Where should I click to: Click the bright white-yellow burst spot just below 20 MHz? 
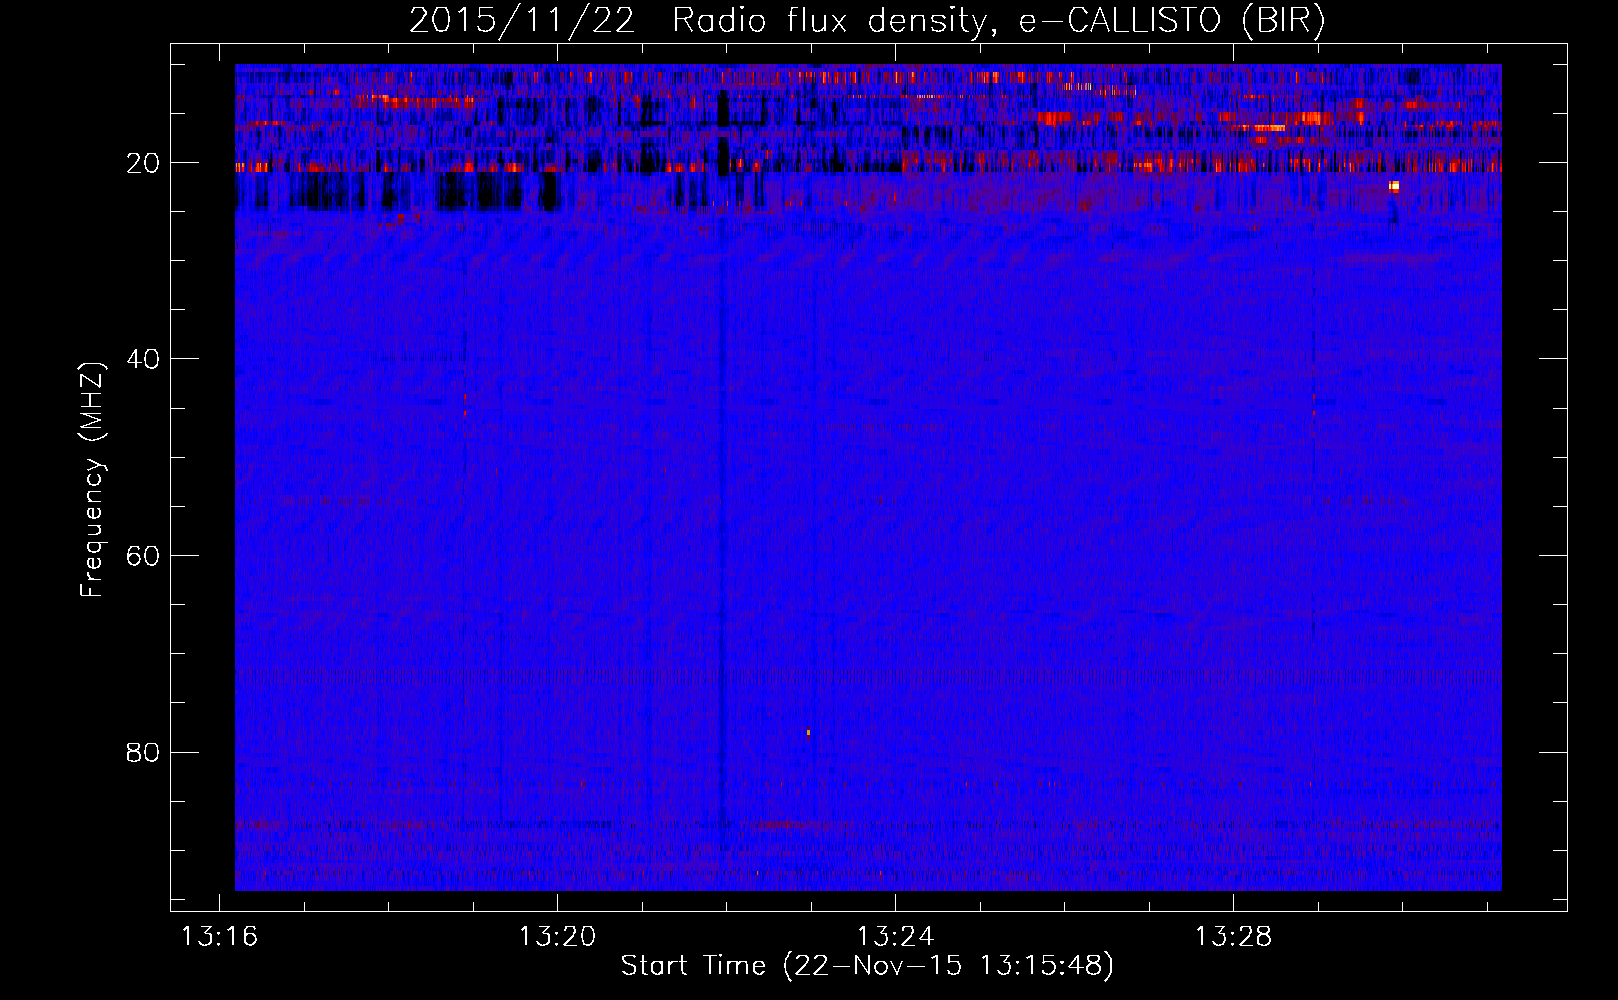(x=1394, y=186)
